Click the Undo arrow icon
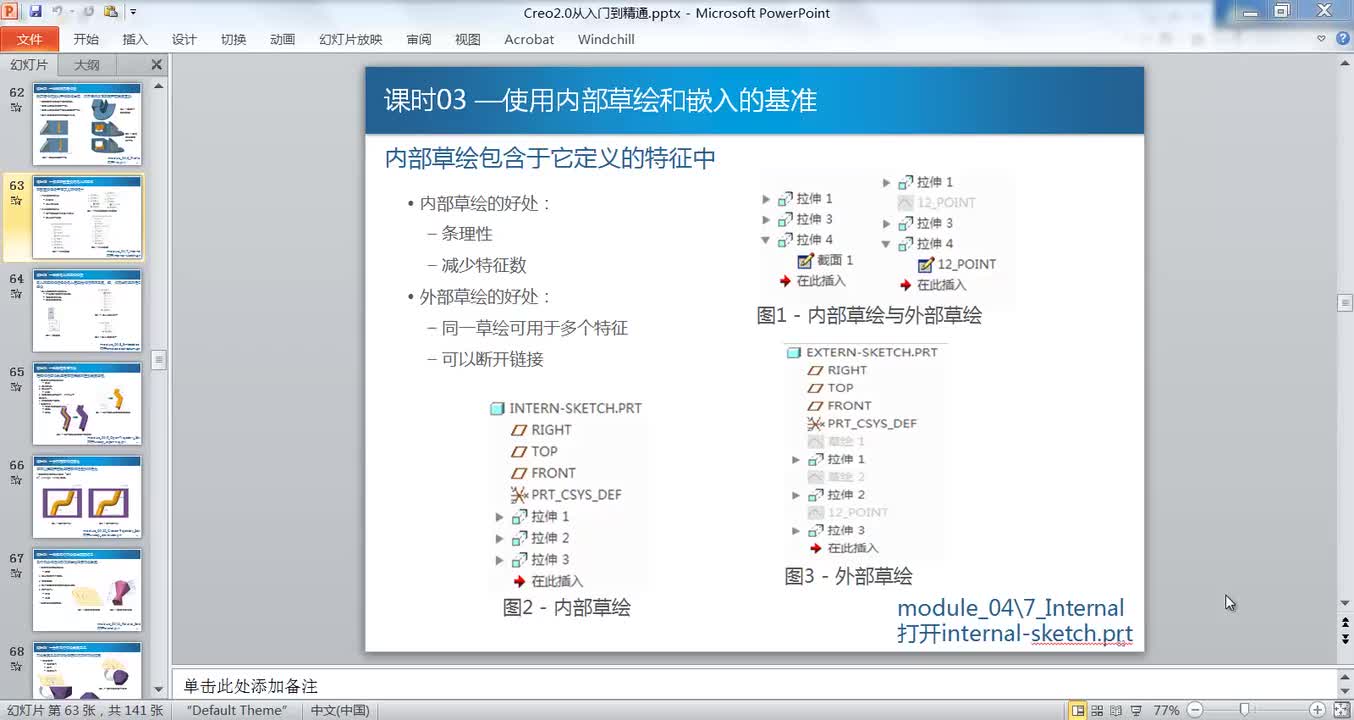The height and width of the screenshot is (720, 1354). [x=57, y=12]
